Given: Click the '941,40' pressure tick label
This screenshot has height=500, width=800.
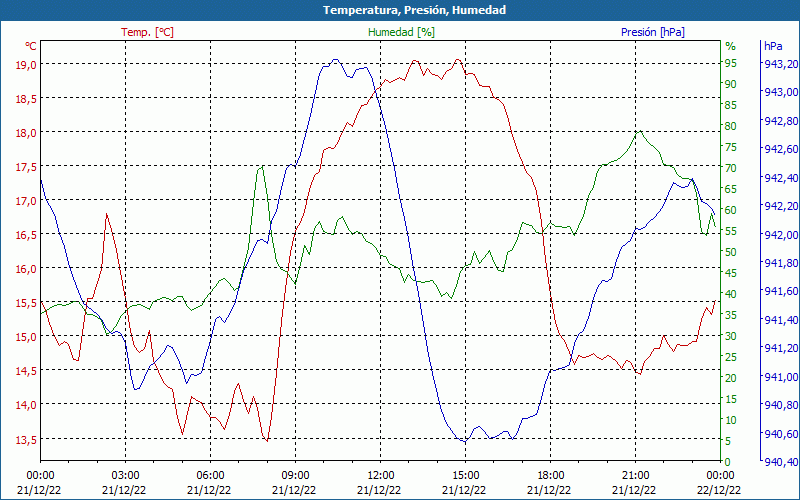Looking at the screenshot, I should (x=781, y=320).
